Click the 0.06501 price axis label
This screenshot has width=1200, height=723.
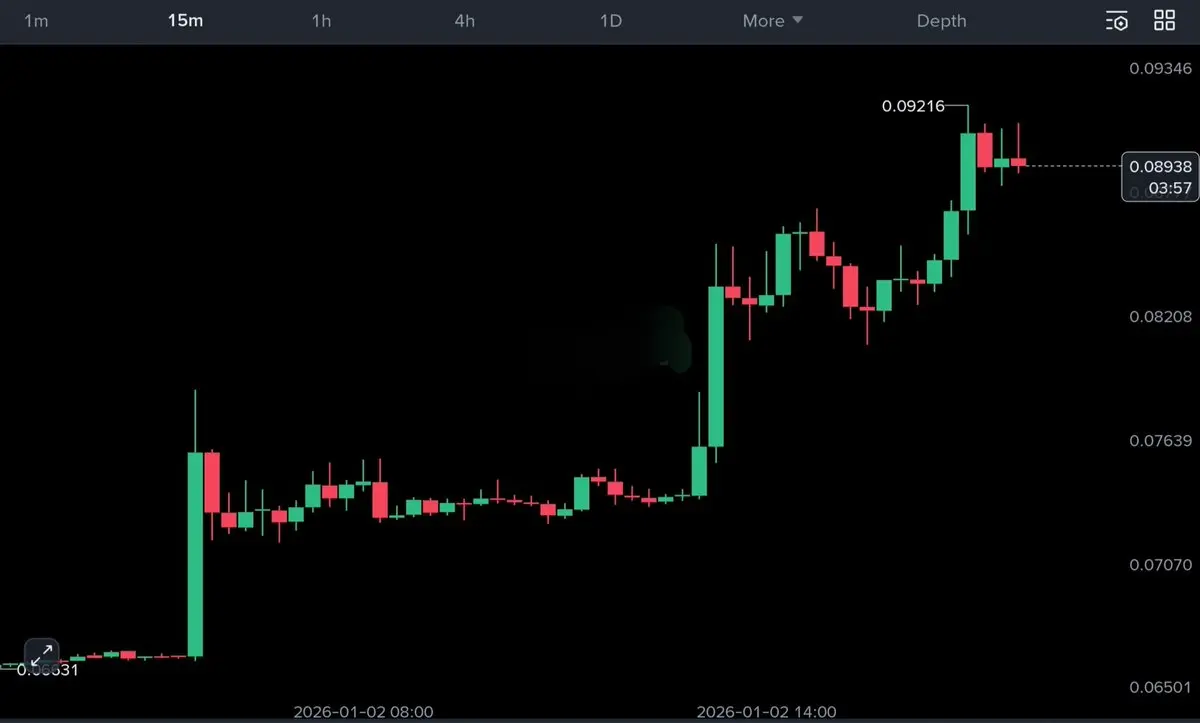pyautogui.click(x=1160, y=689)
